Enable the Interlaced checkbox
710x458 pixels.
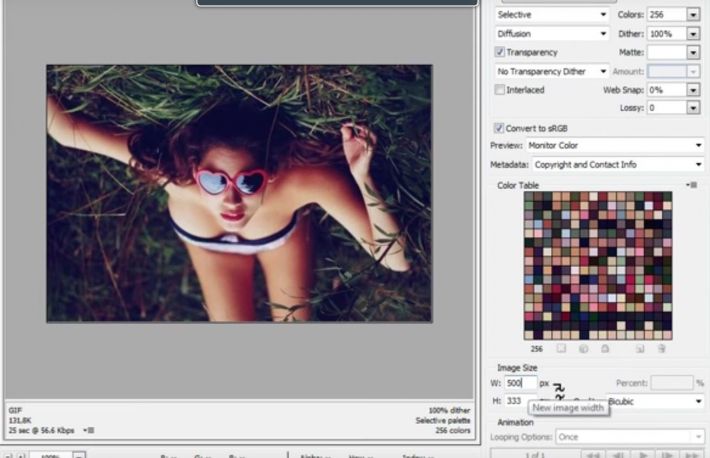tap(500, 90)
